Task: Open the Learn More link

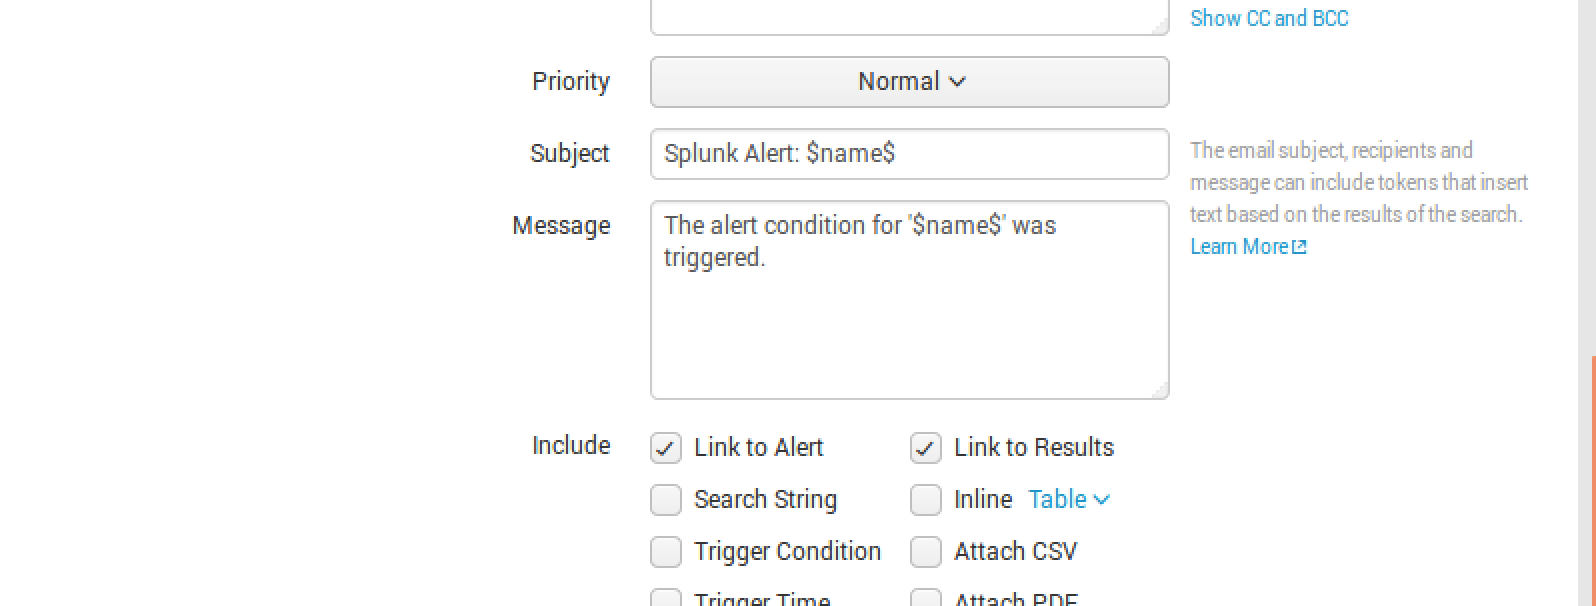Action: (1238, 247)
